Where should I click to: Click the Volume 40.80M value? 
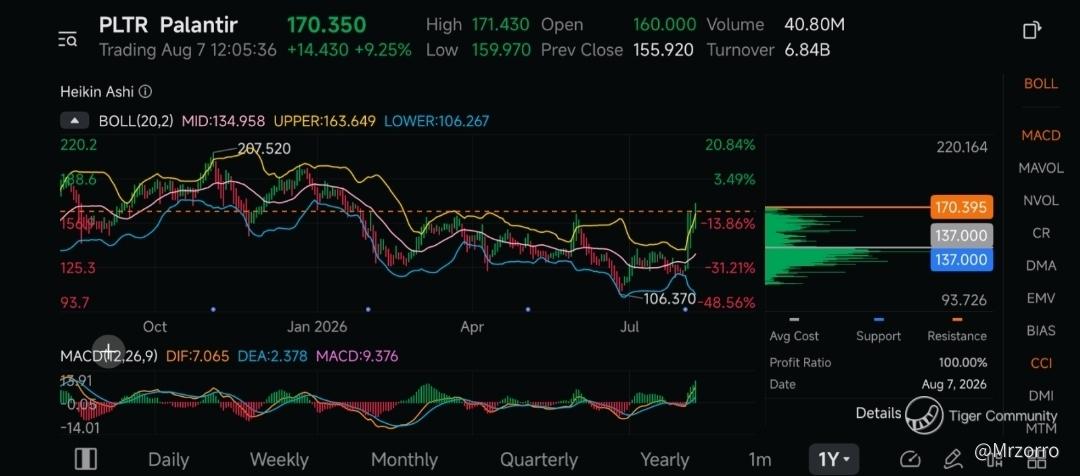coord(814,25)
